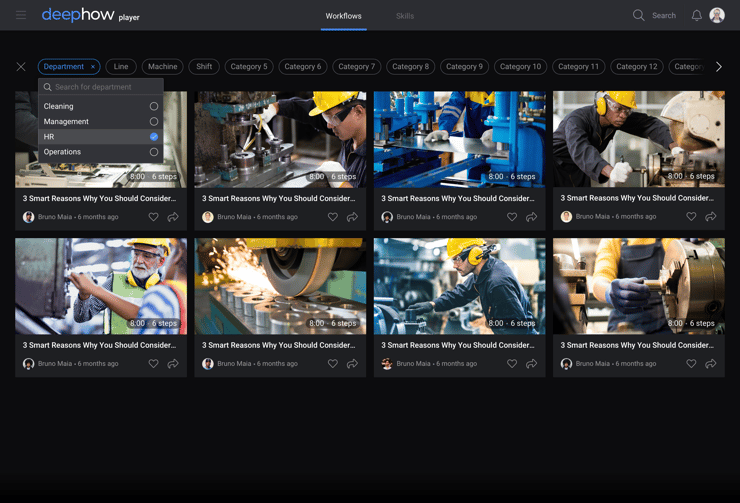740x503 pixels.
Task: Open the Category 7 filter
Action: click(x=356, y=67)
